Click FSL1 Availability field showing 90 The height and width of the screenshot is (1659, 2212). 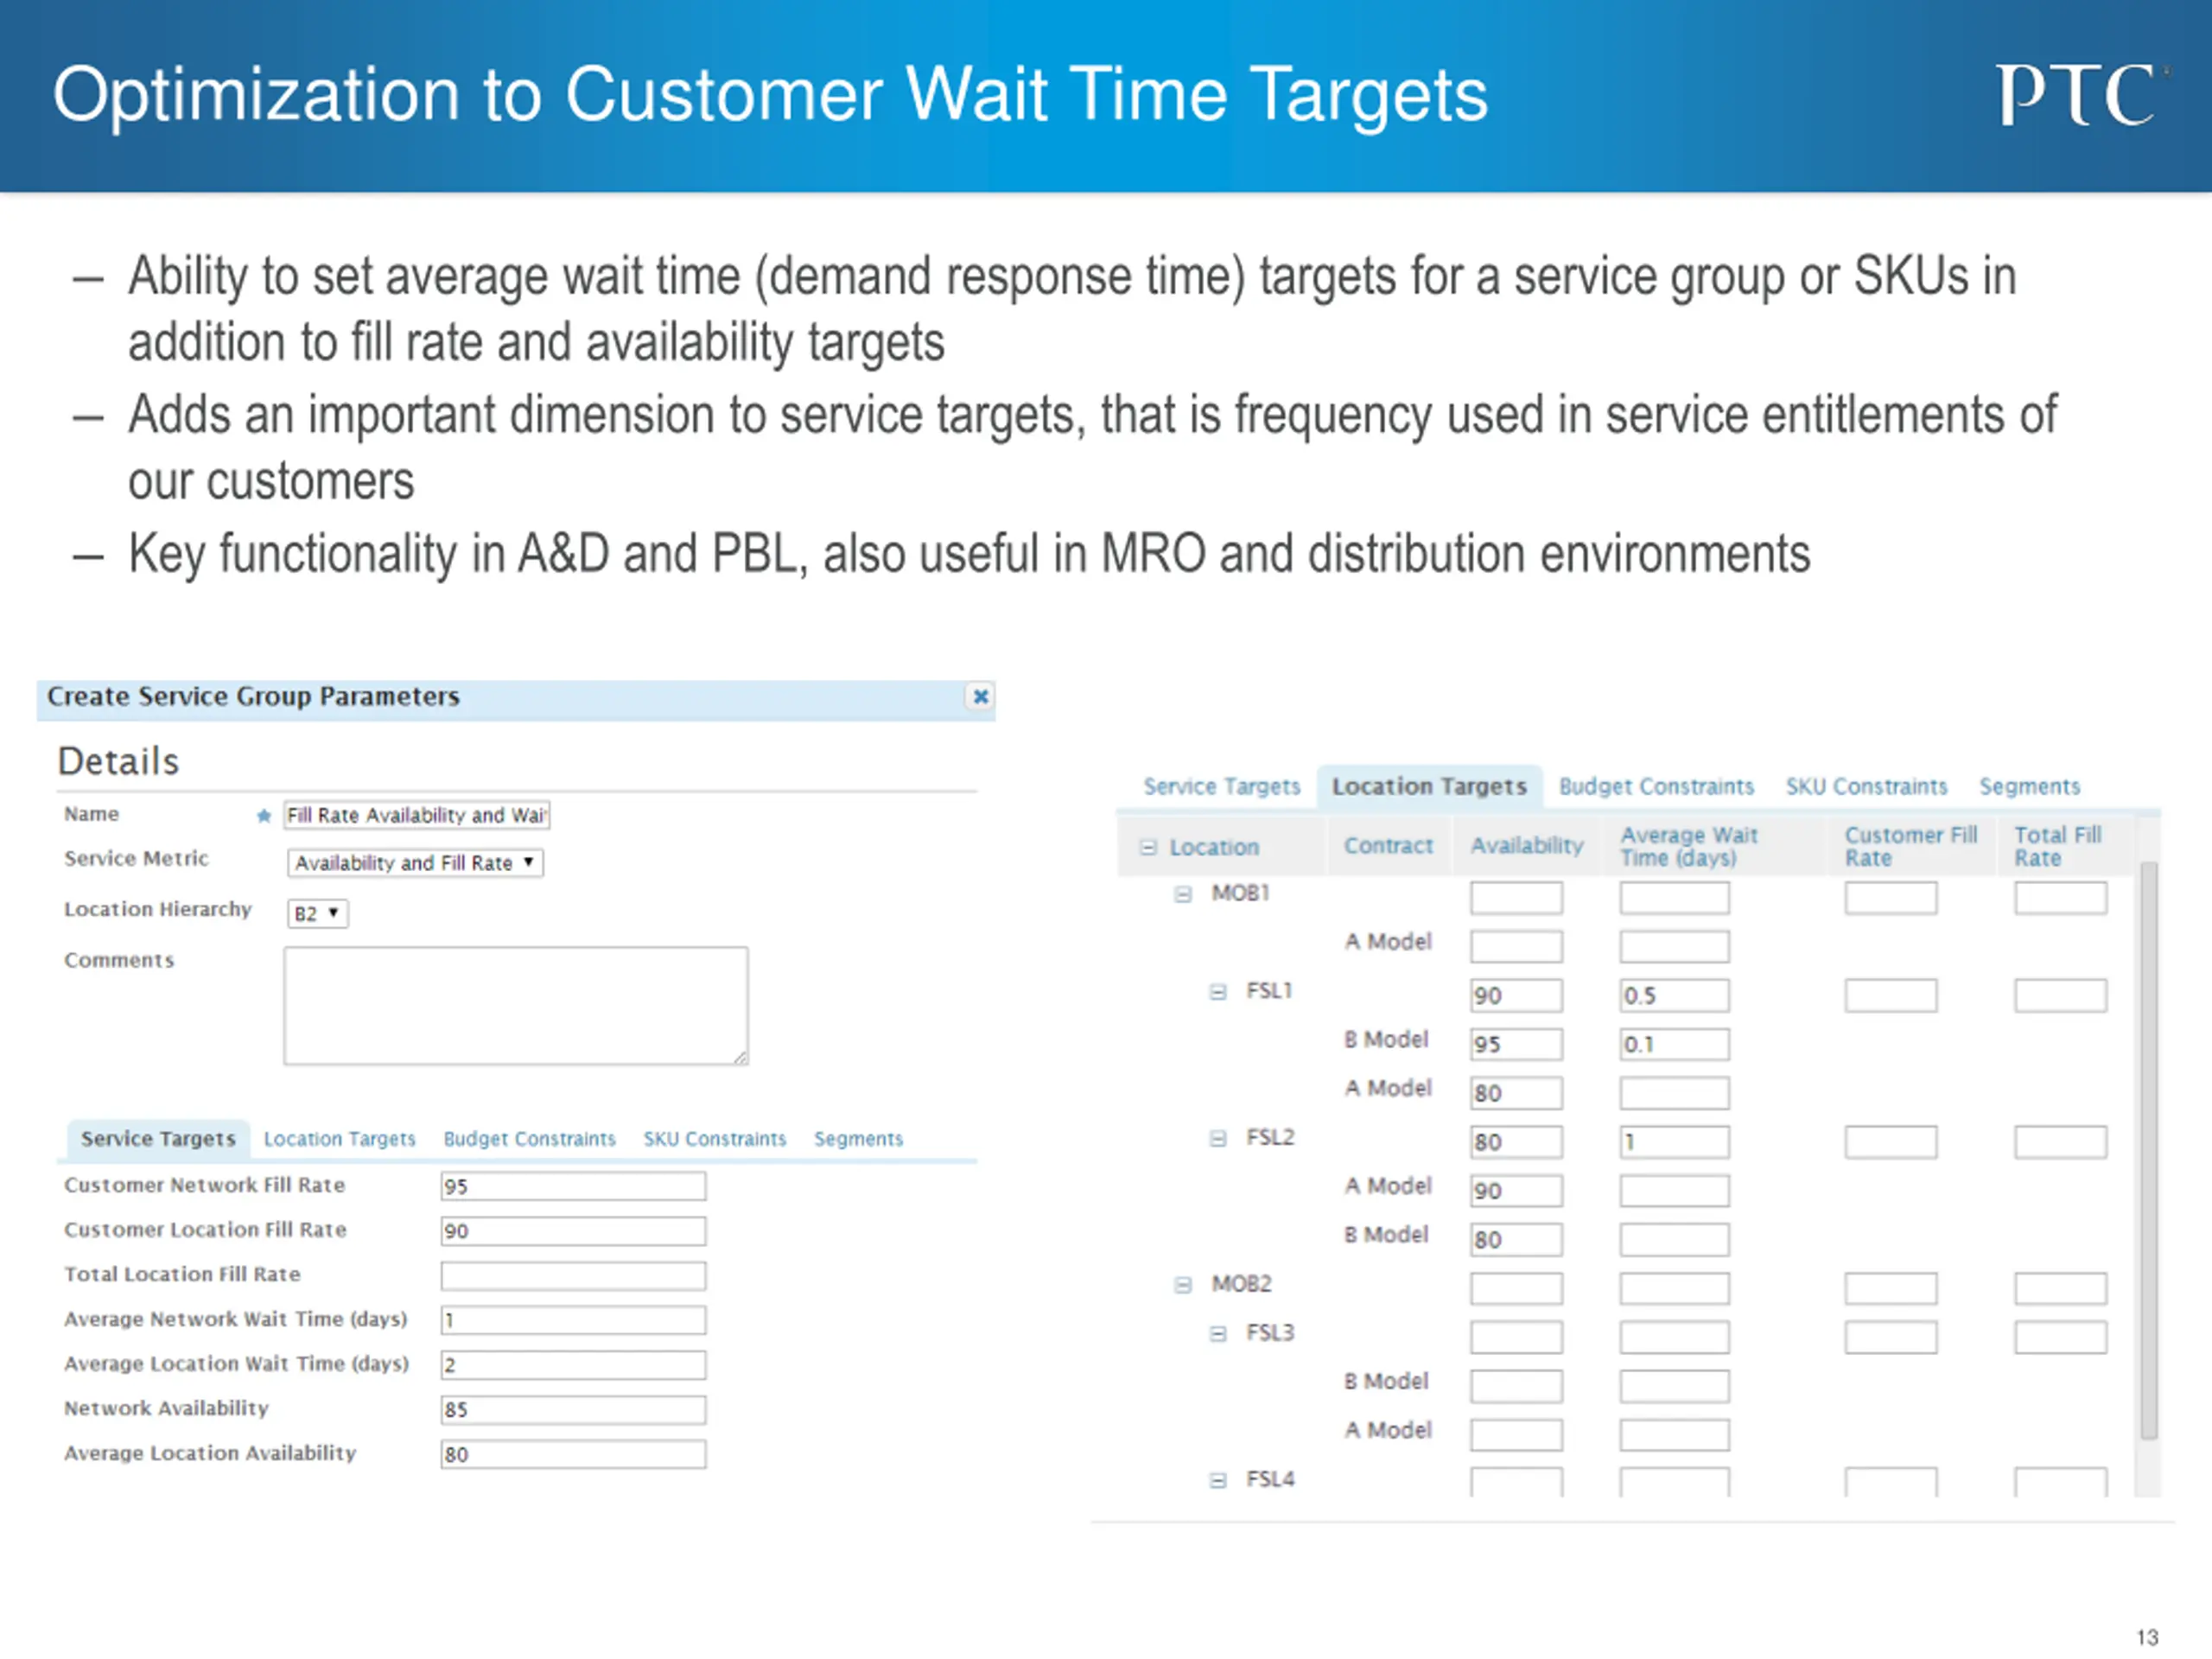1516,995
